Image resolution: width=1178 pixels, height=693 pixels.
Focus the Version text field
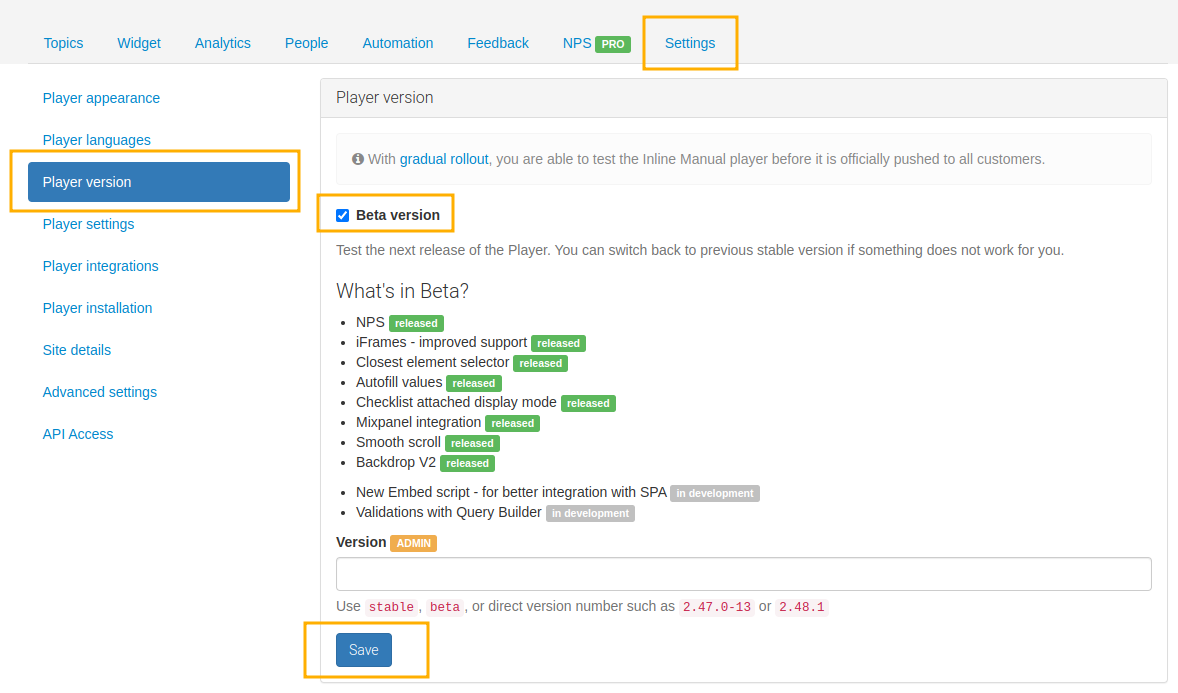click(743, 574)
